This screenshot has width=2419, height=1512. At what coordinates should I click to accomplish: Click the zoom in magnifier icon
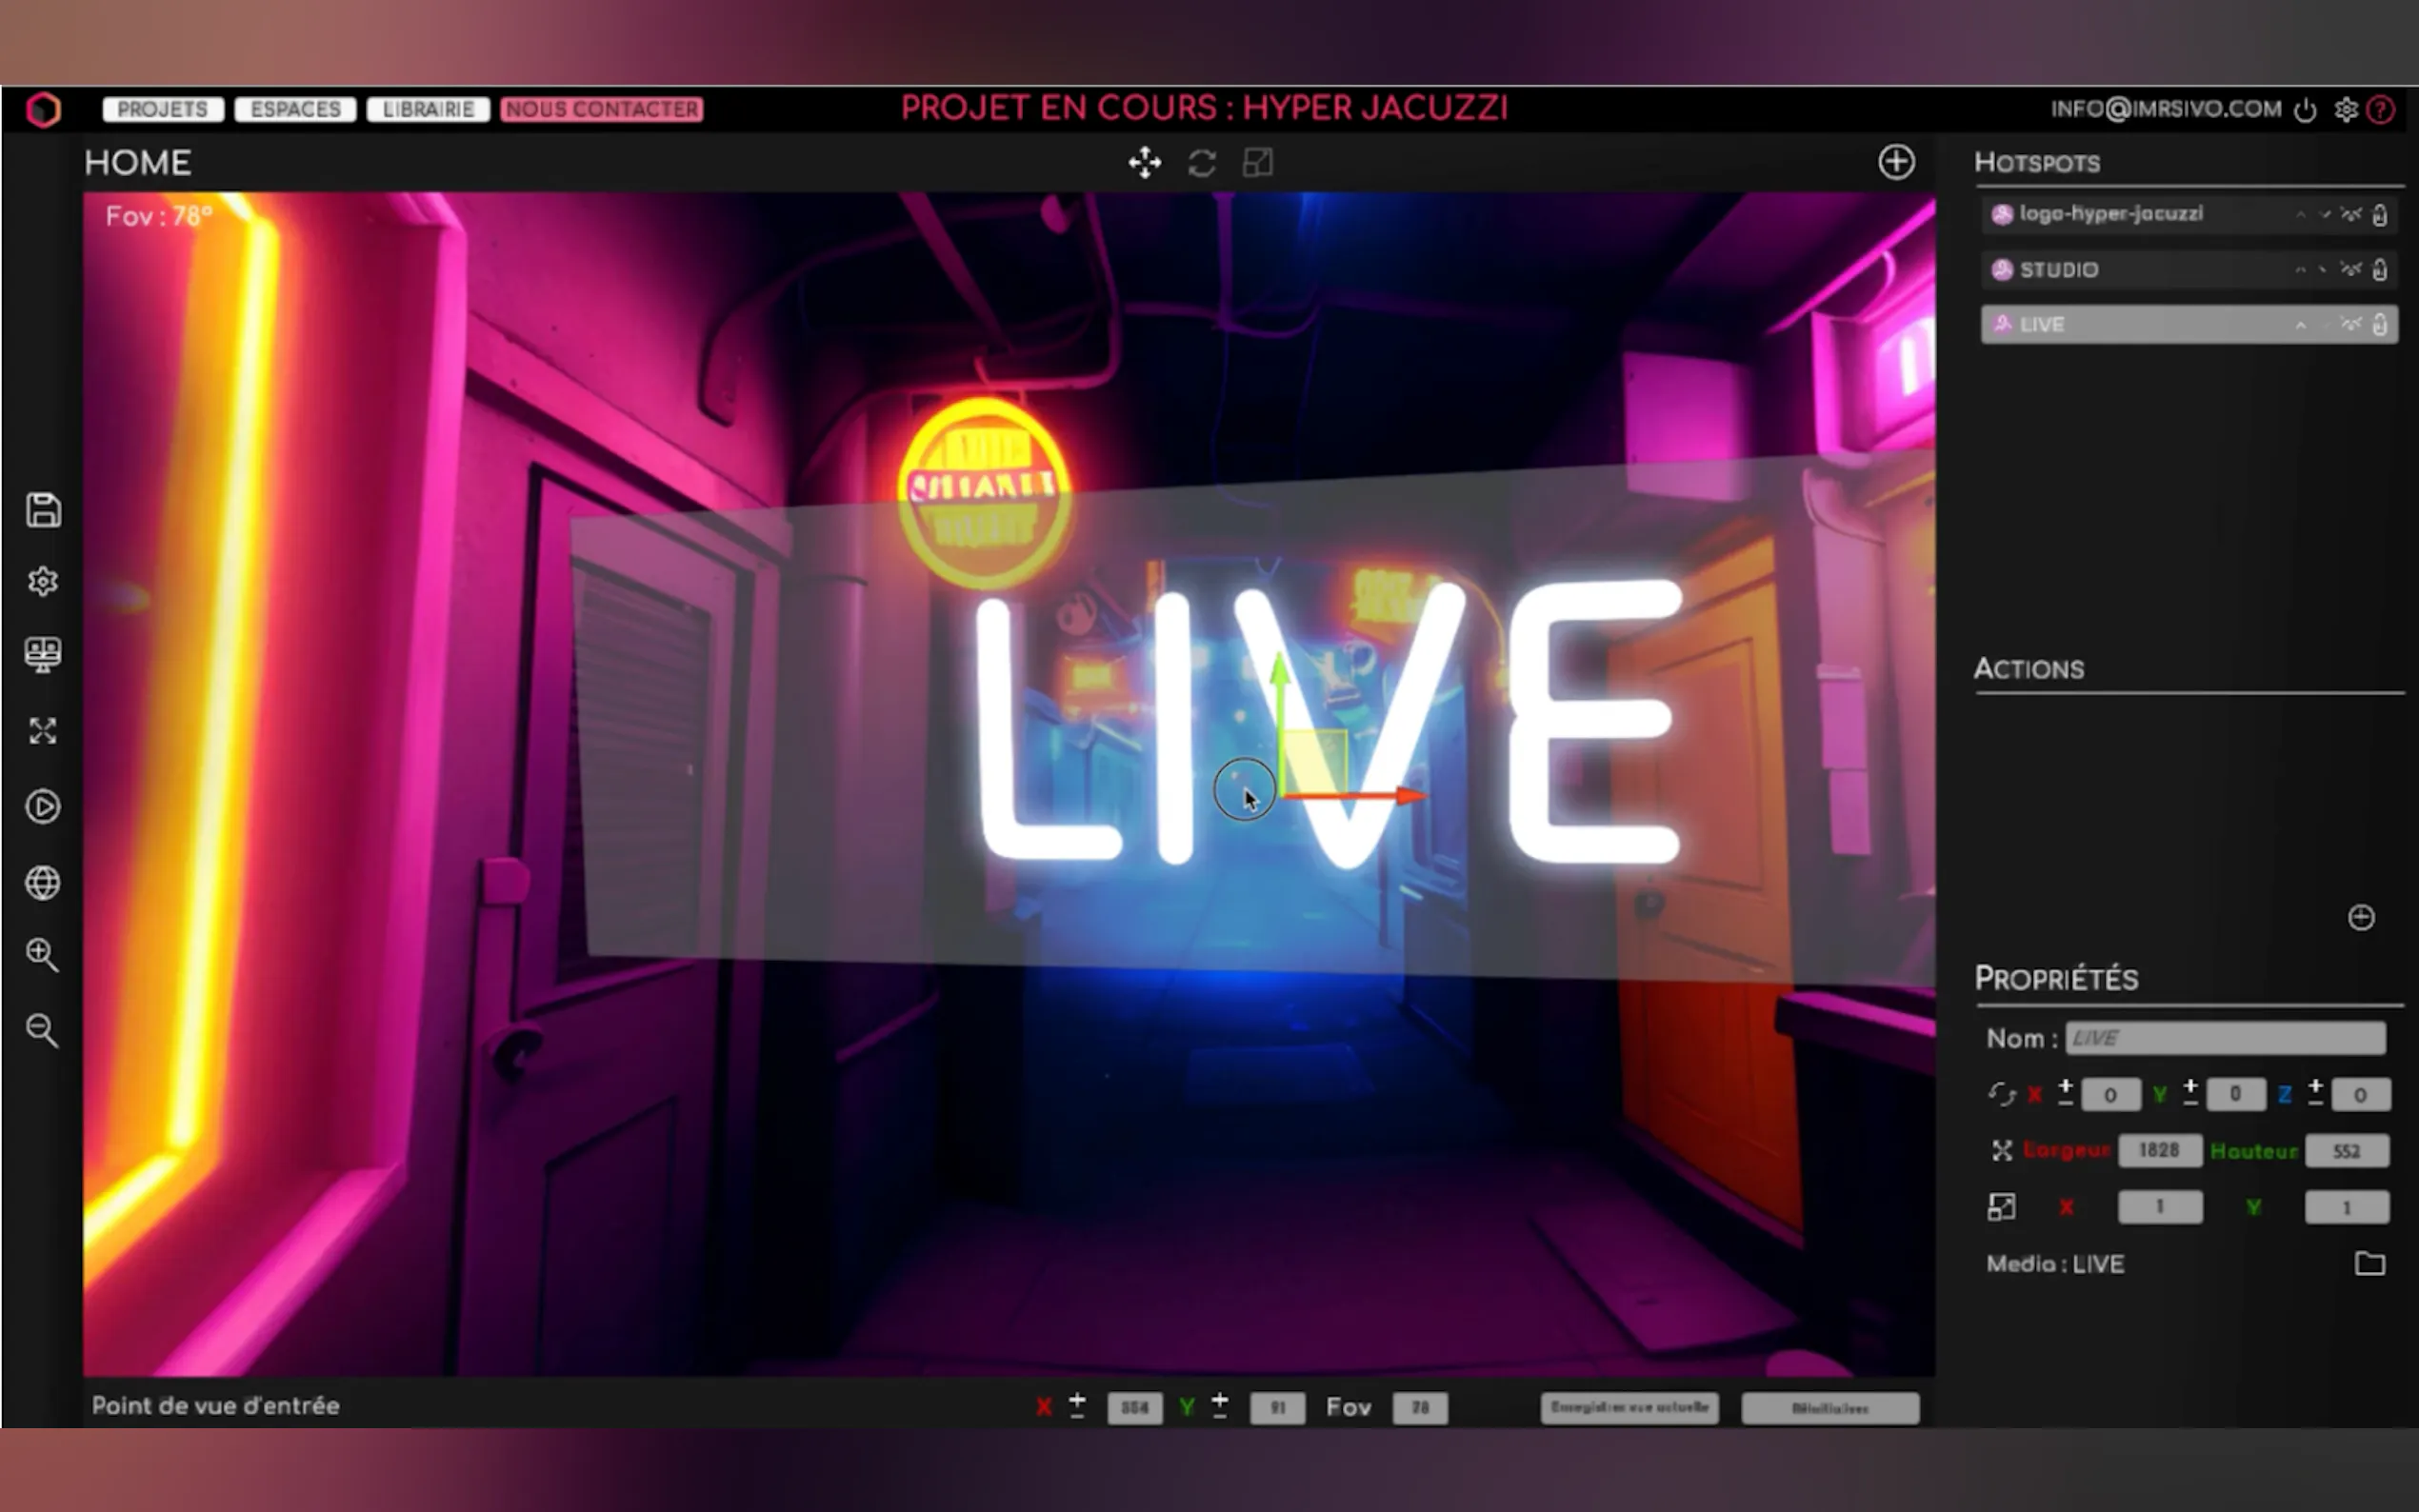click(42, 955)
